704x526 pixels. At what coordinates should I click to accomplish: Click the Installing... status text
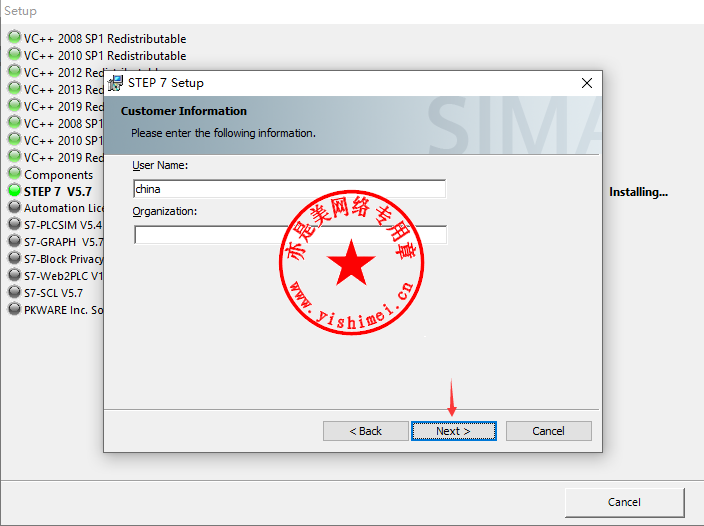(x=638, y=192)
